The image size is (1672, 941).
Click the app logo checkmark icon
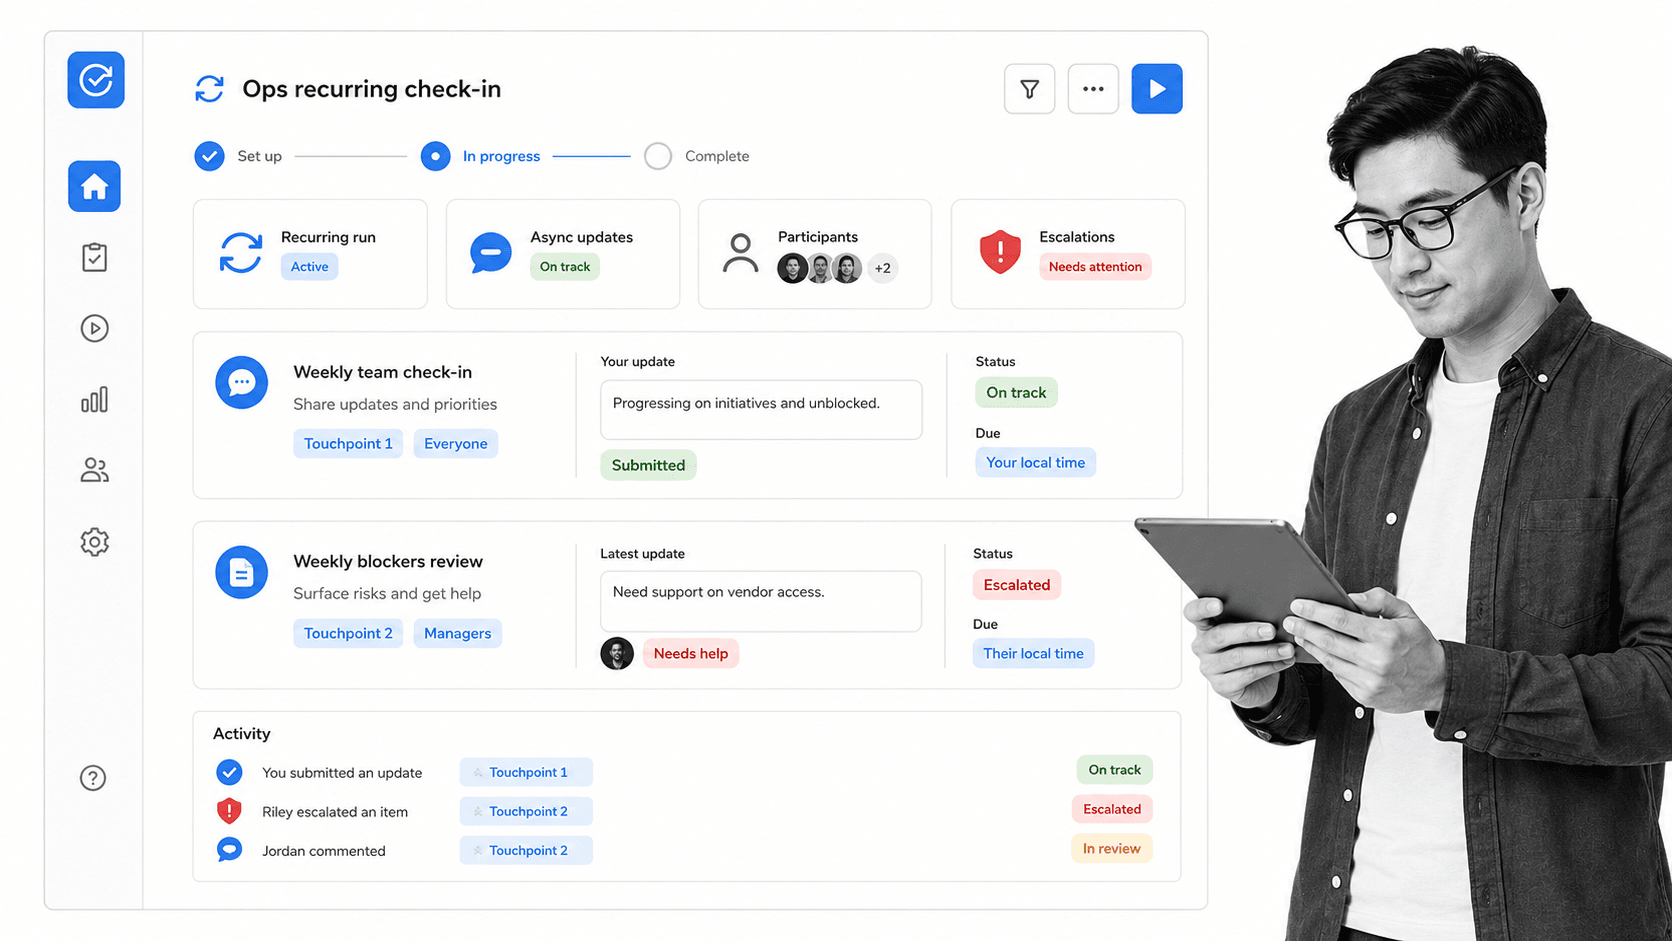point(96,80)
